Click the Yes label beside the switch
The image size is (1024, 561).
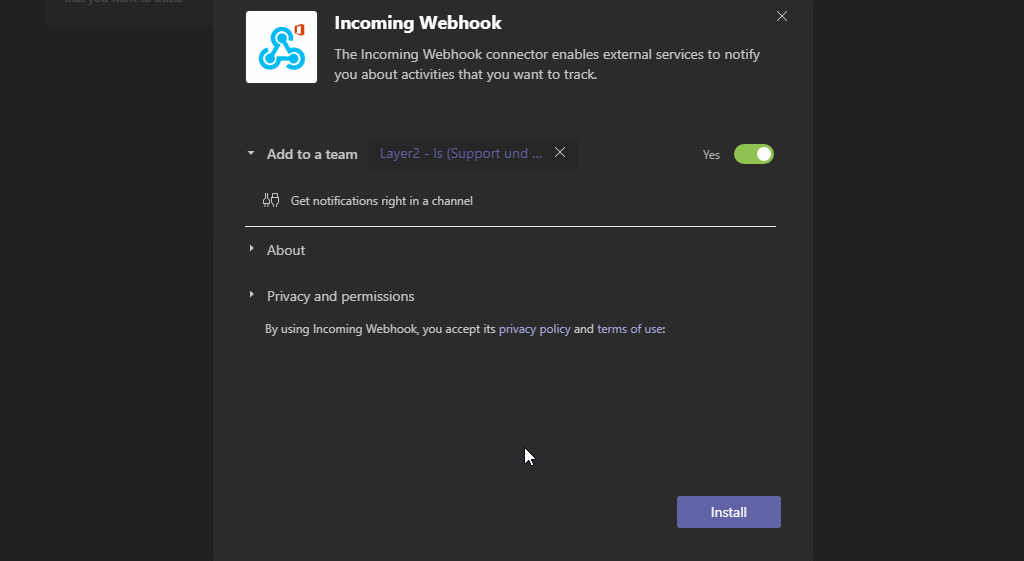pos(711,155)
